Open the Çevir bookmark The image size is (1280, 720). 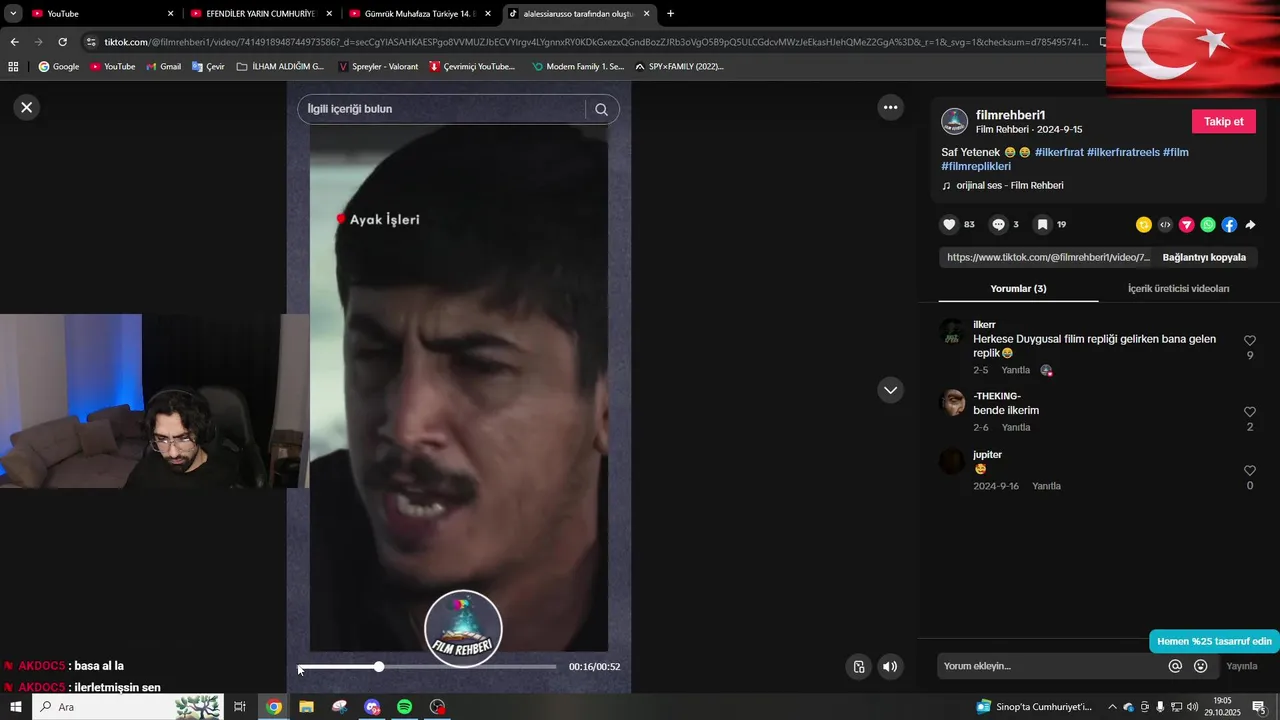click(x=208, y=66)
